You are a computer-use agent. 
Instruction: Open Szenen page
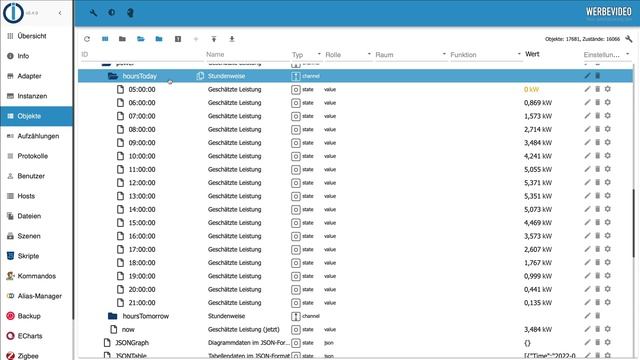(x=37, y=236)
